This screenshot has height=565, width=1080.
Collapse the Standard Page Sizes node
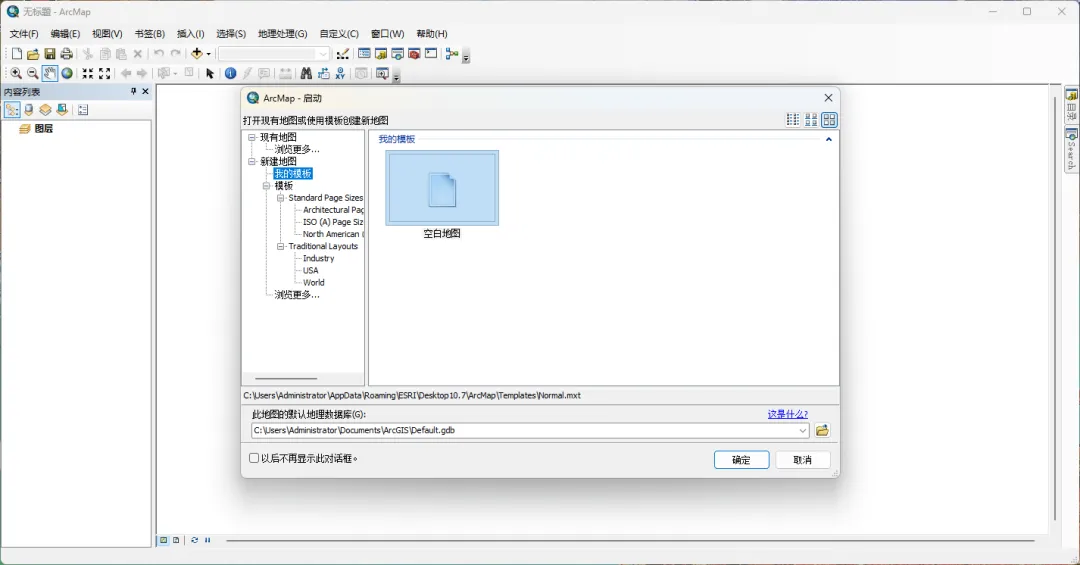point(280,198)
